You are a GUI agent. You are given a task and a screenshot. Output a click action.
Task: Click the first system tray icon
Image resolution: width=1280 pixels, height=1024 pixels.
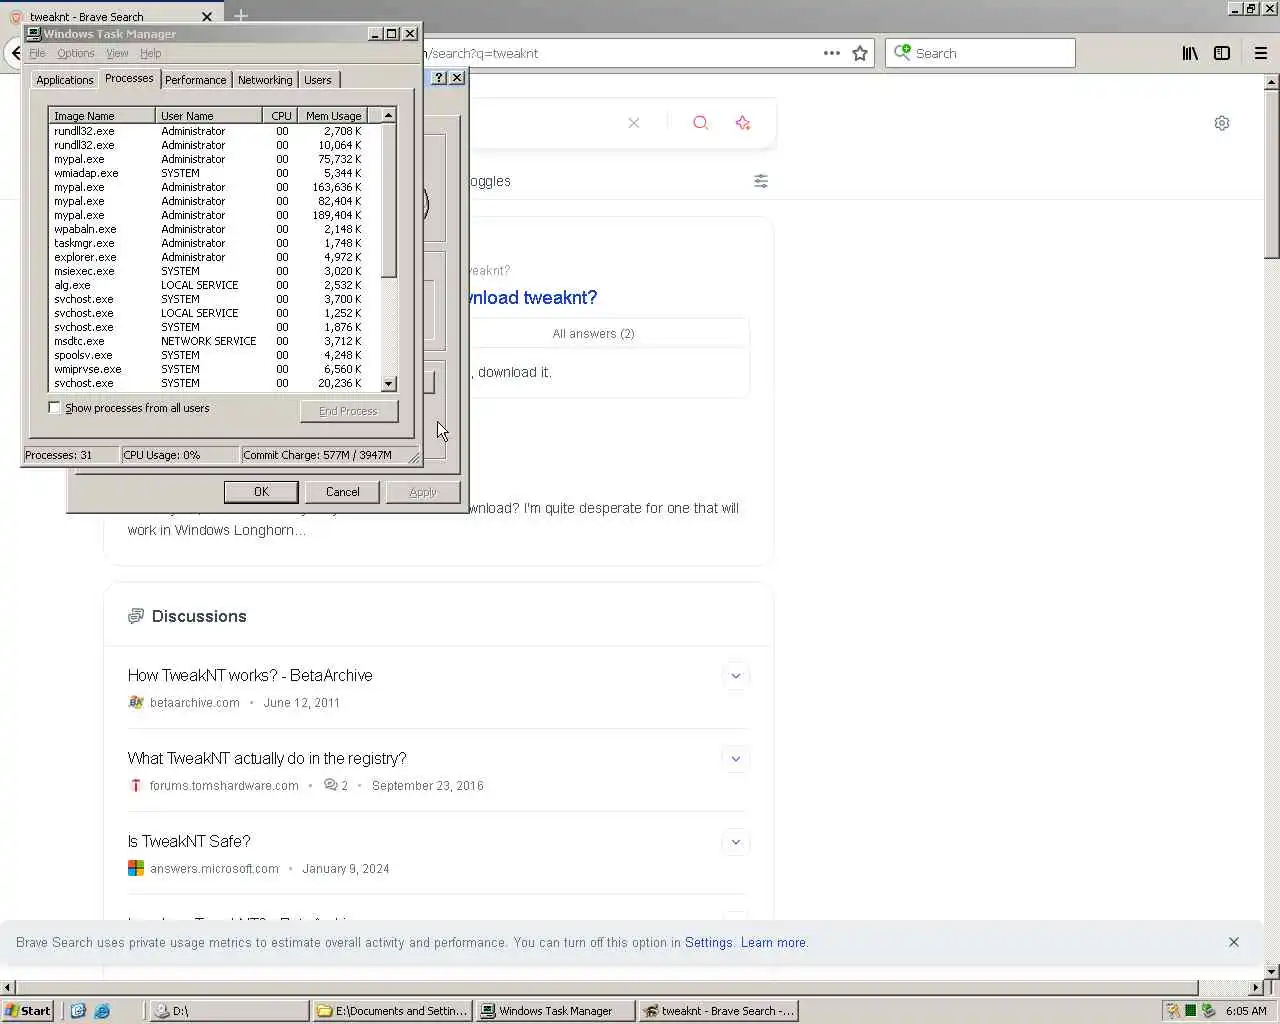point(1173,1011)
